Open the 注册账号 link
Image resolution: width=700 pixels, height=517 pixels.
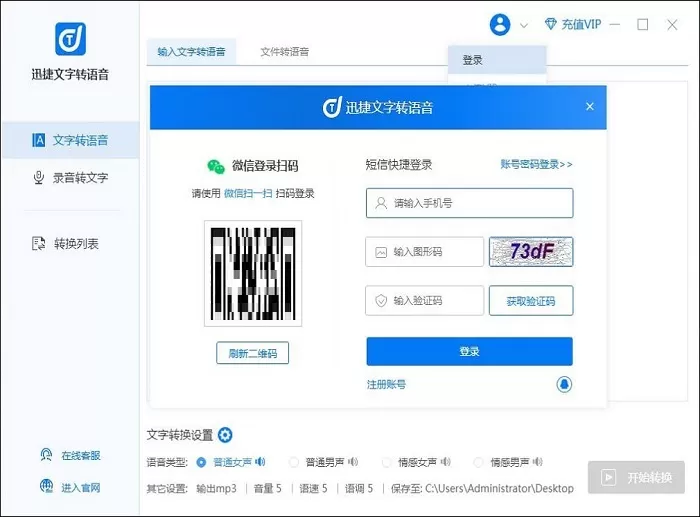point(386,384)
